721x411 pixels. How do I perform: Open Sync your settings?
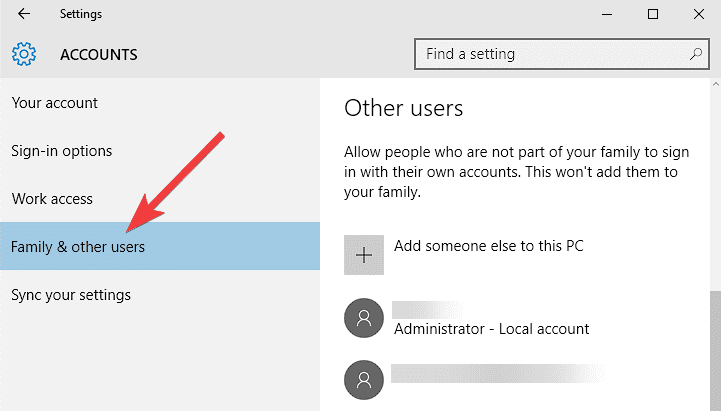(71, 295)
